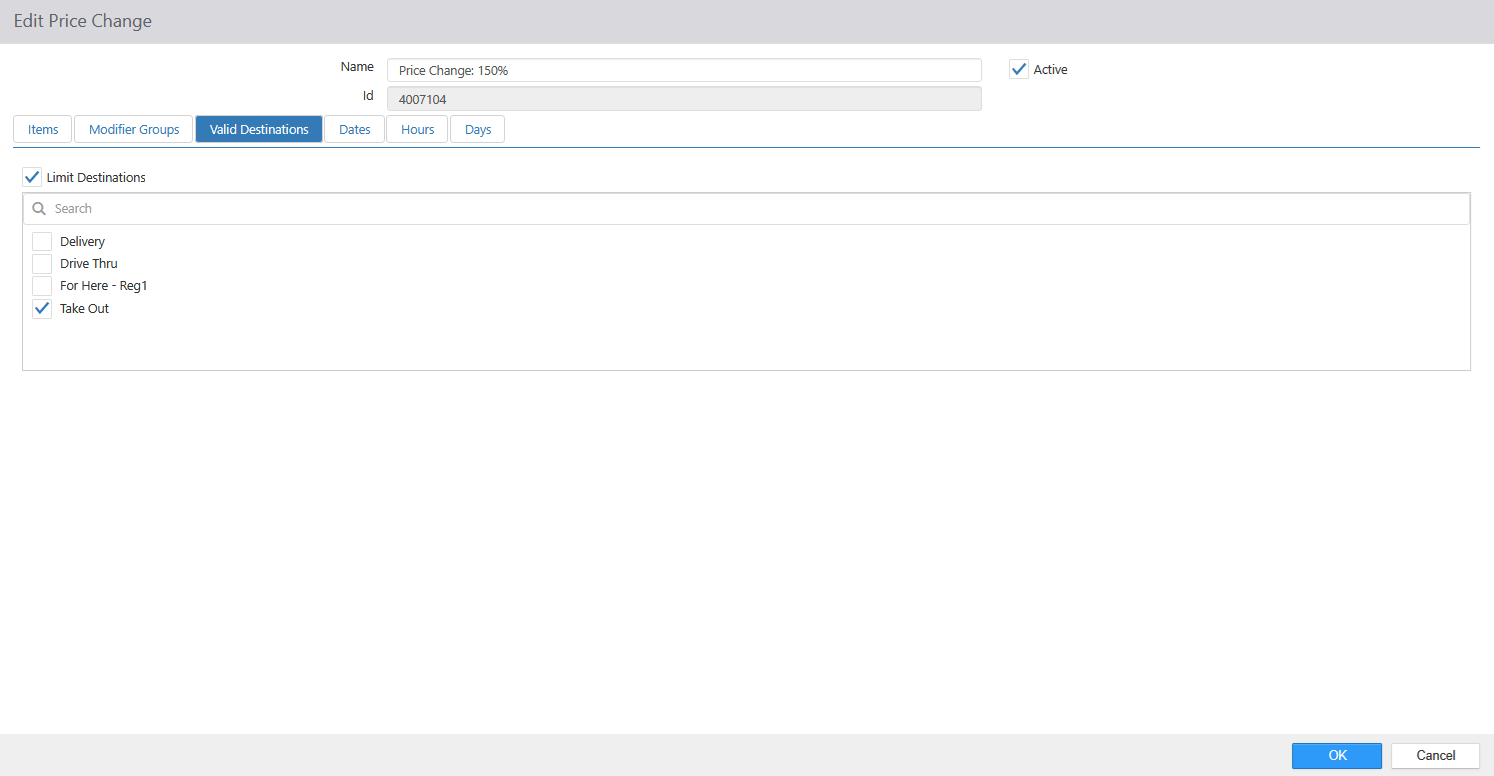Open the Dates tab

(x=355, y=130)
